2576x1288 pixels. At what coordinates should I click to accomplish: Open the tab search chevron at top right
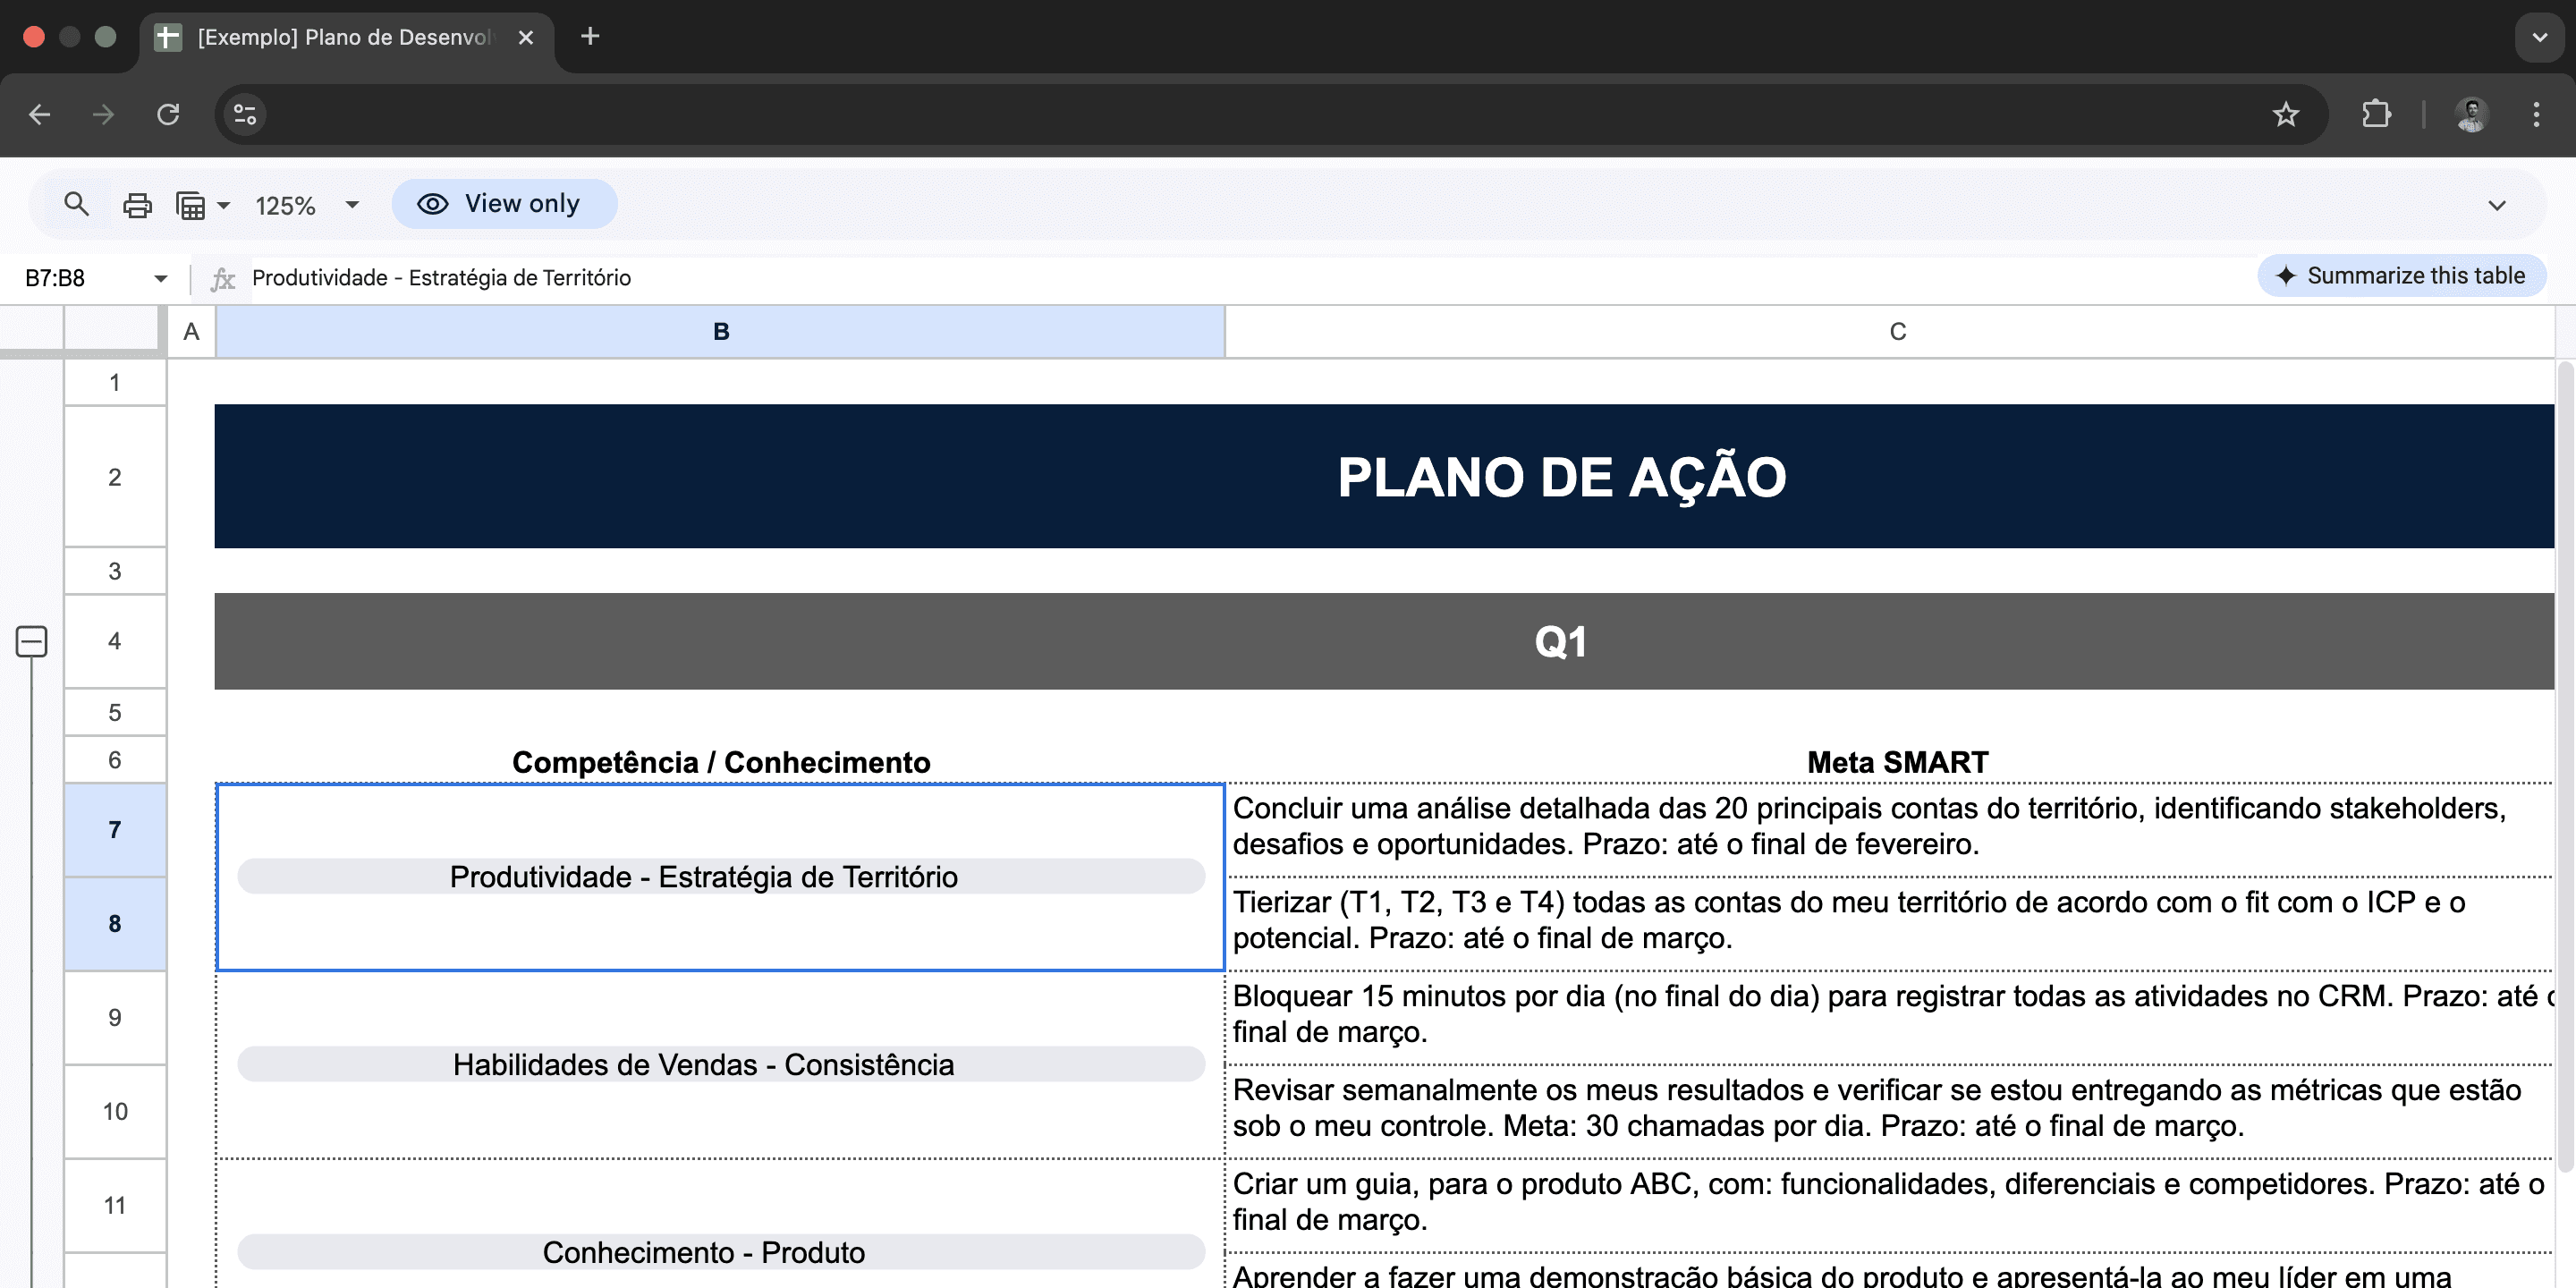(x=2538, y=37)
